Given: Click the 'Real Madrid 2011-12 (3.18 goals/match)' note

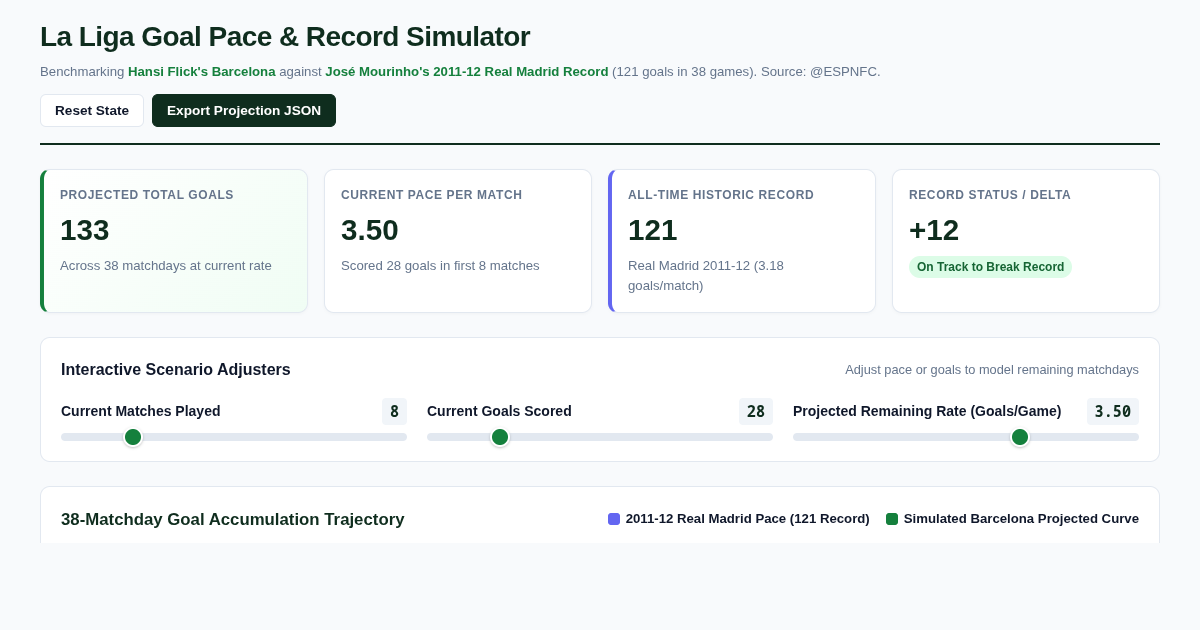Looking at the screenshot, I should [x=706, y=276].
